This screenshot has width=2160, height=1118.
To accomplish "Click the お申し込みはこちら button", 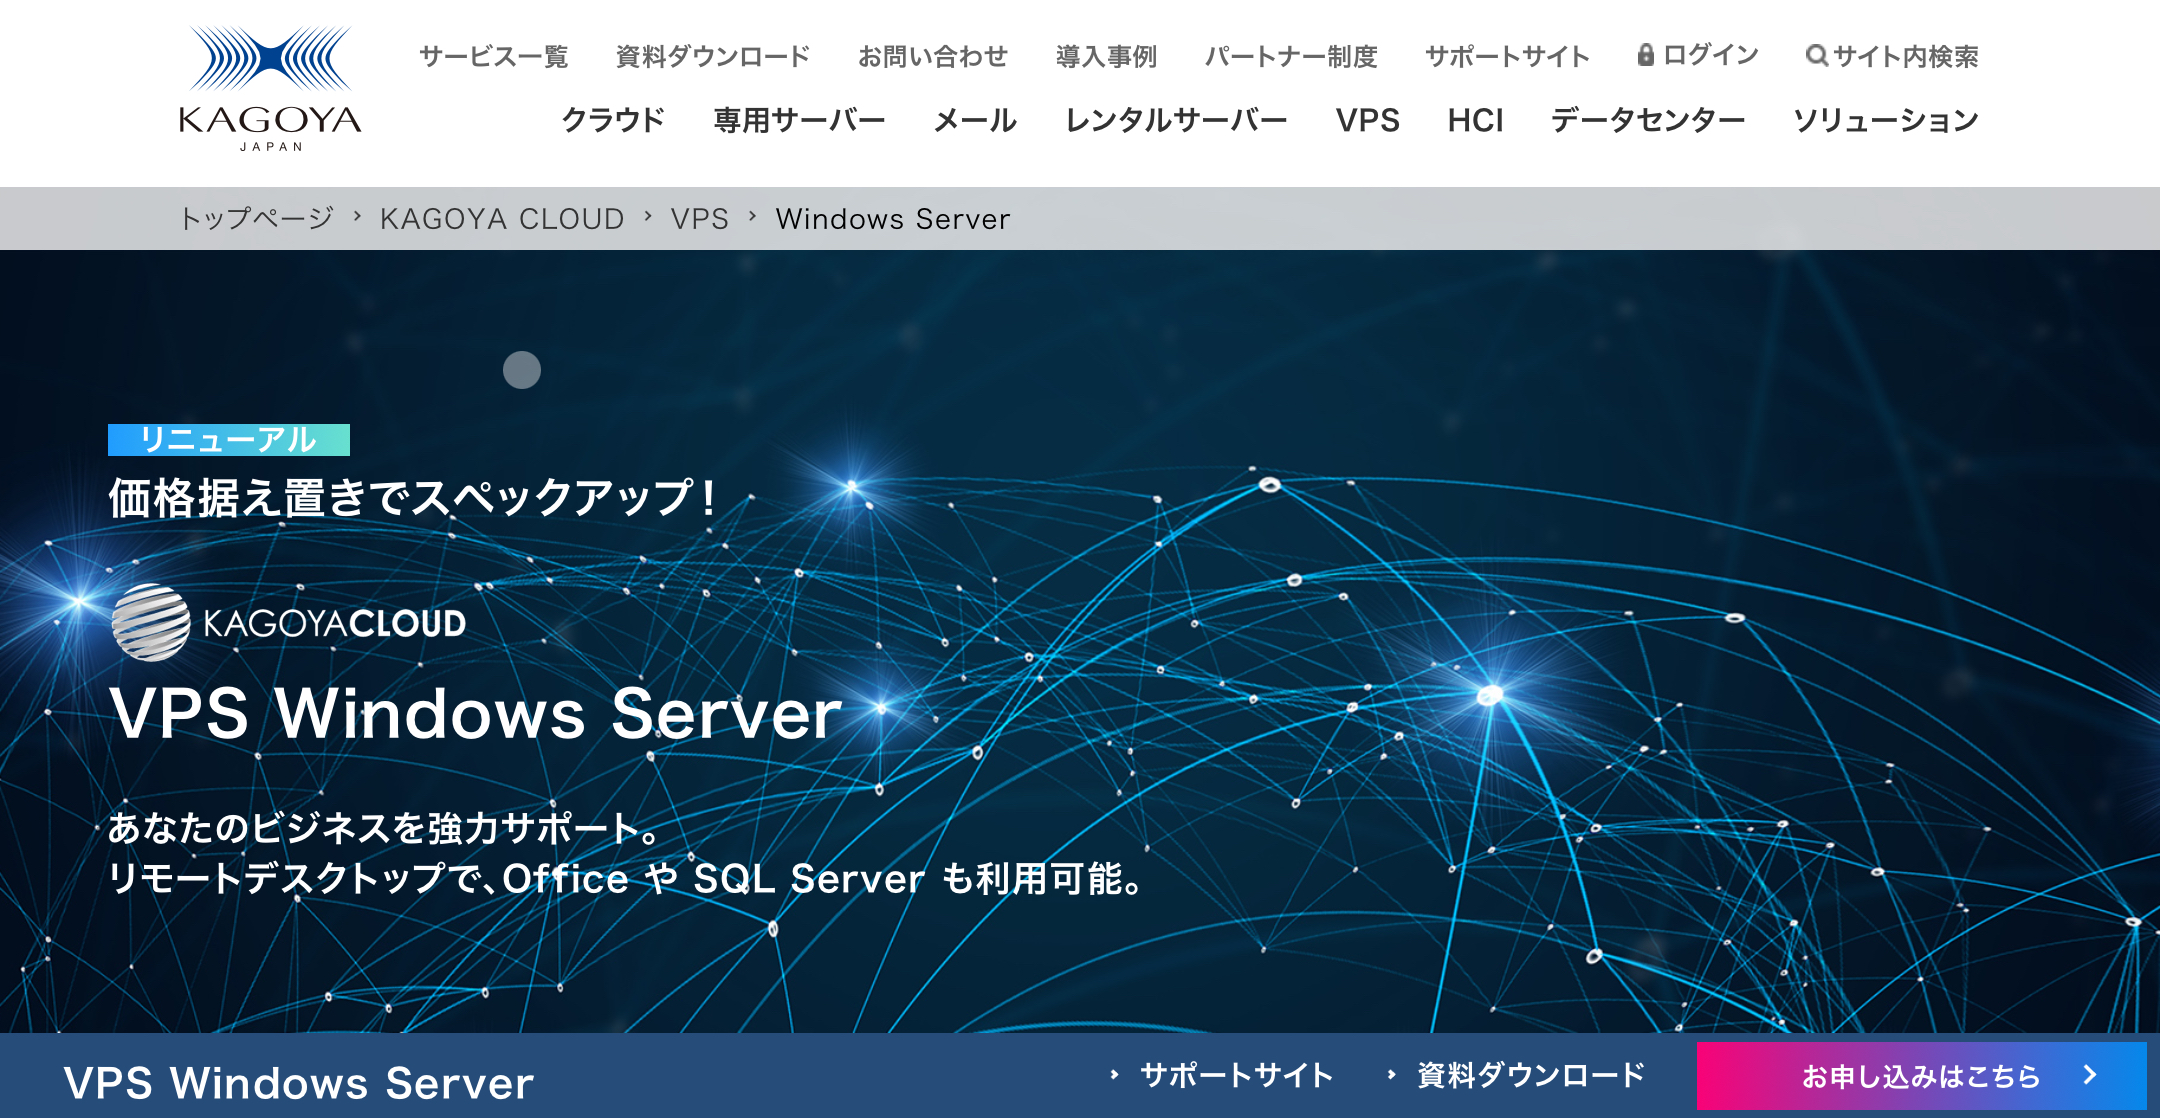I will point(1920,1076).
